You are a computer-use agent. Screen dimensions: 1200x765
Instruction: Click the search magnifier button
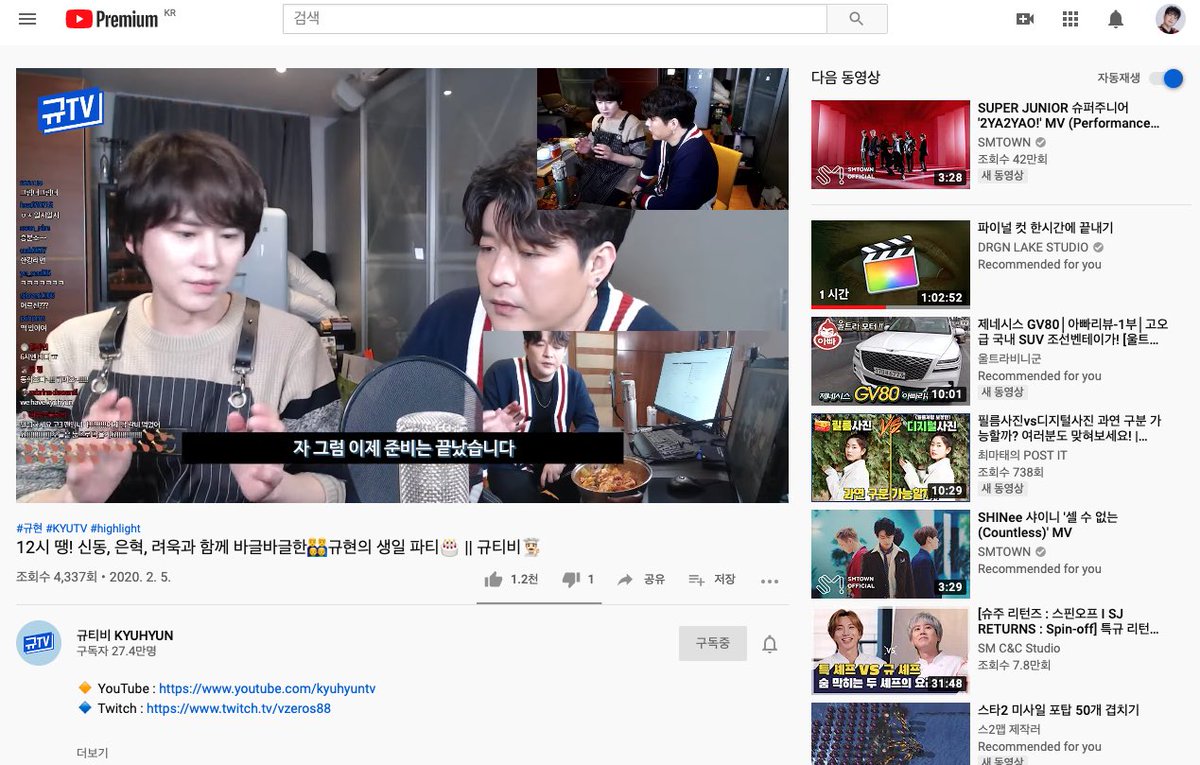tap(856, 19)
